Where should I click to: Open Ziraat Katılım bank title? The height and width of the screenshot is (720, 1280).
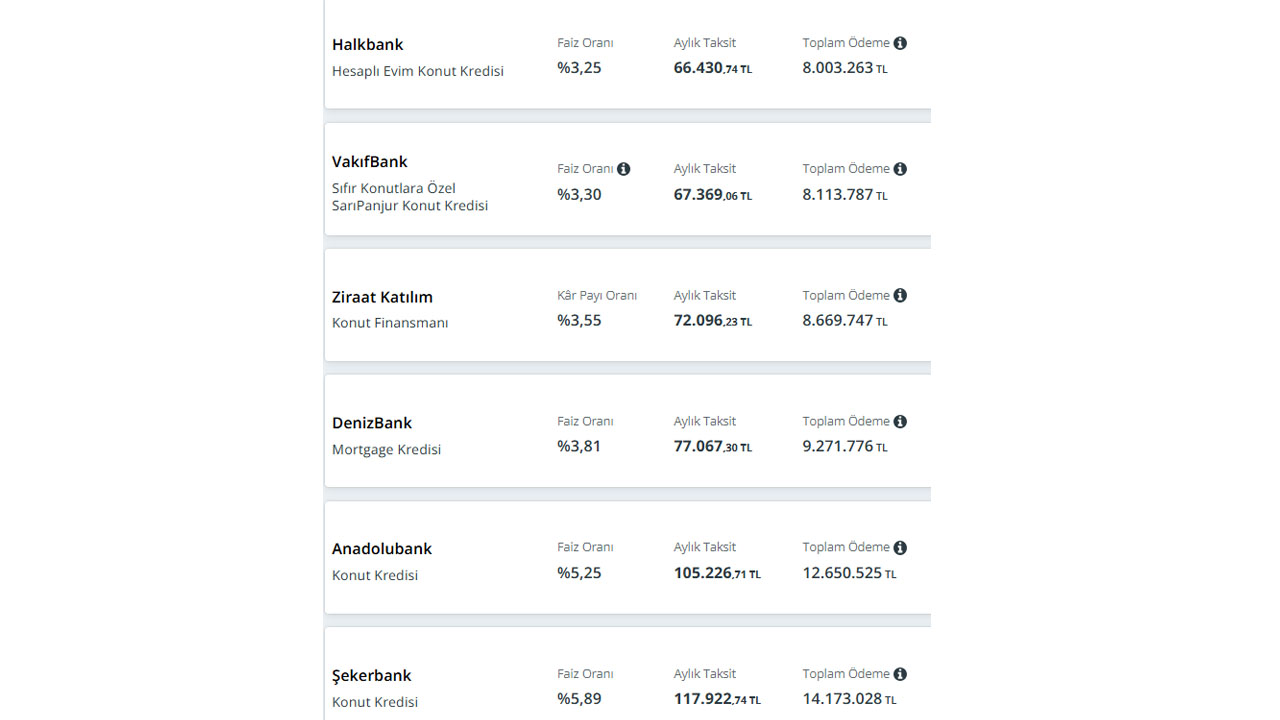382,297
